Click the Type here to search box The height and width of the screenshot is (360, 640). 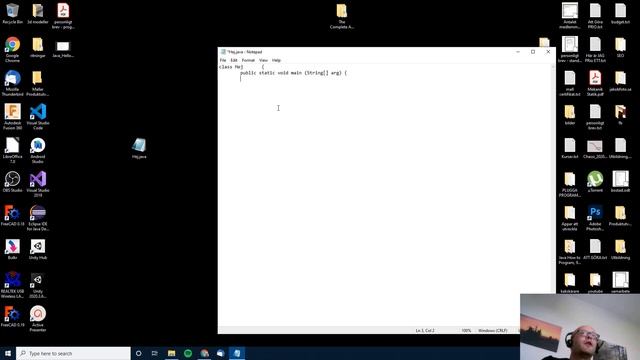click(x=73, y=353)
